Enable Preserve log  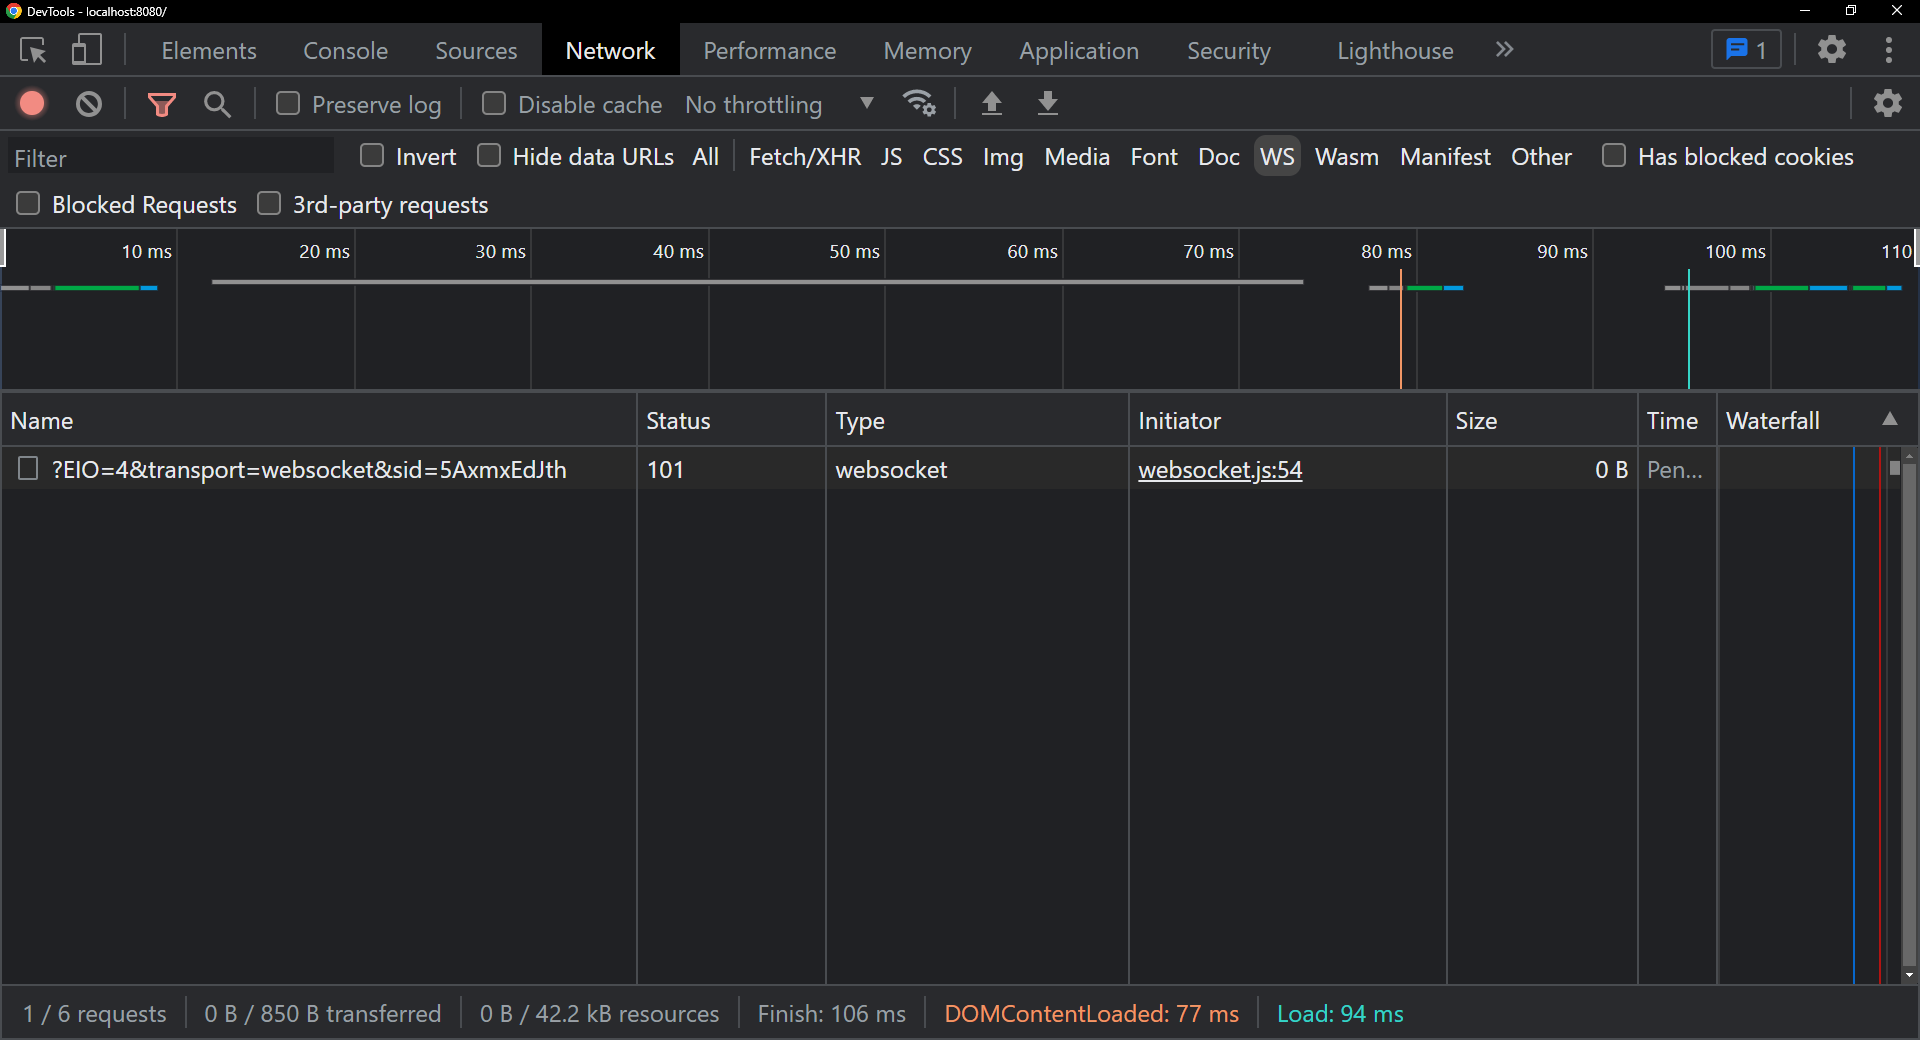(287, 103)
